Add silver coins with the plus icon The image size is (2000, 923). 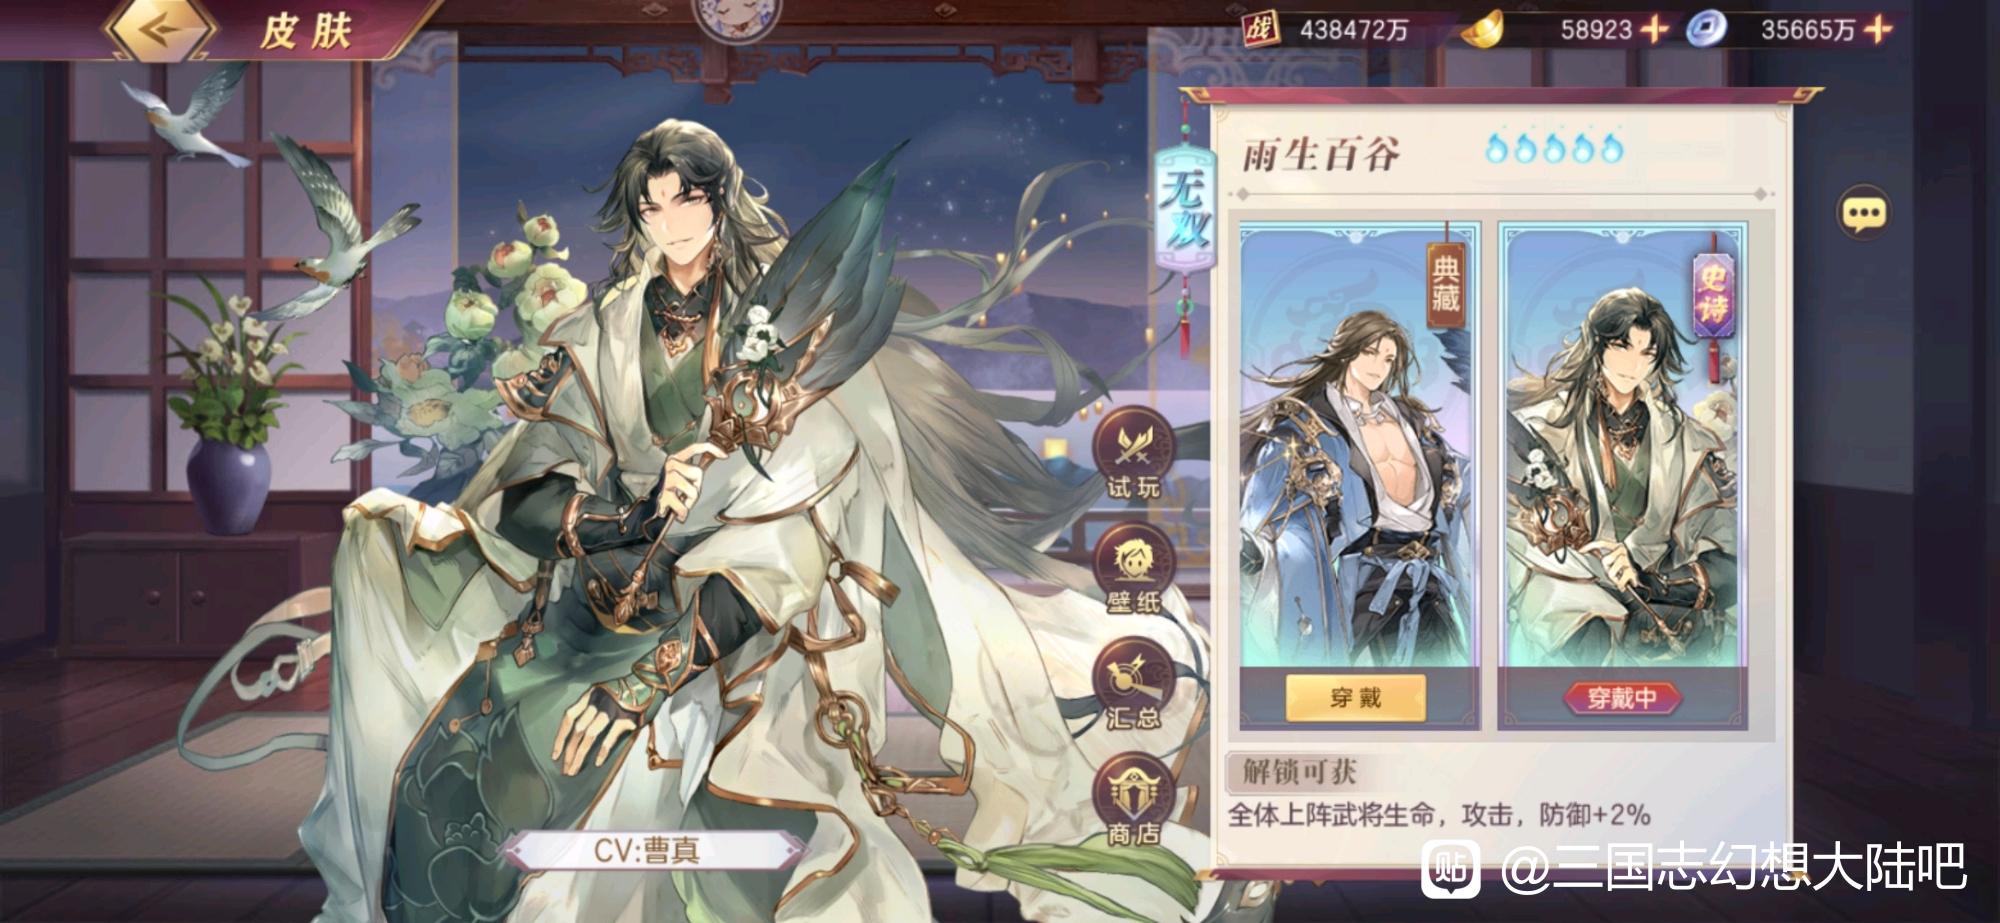1878,30
